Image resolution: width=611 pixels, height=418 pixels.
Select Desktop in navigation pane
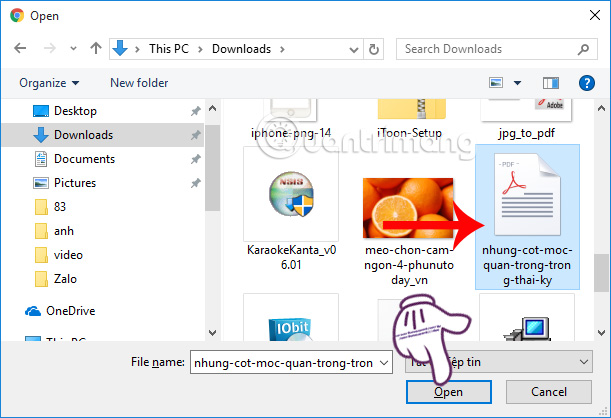tap(102, 111)
